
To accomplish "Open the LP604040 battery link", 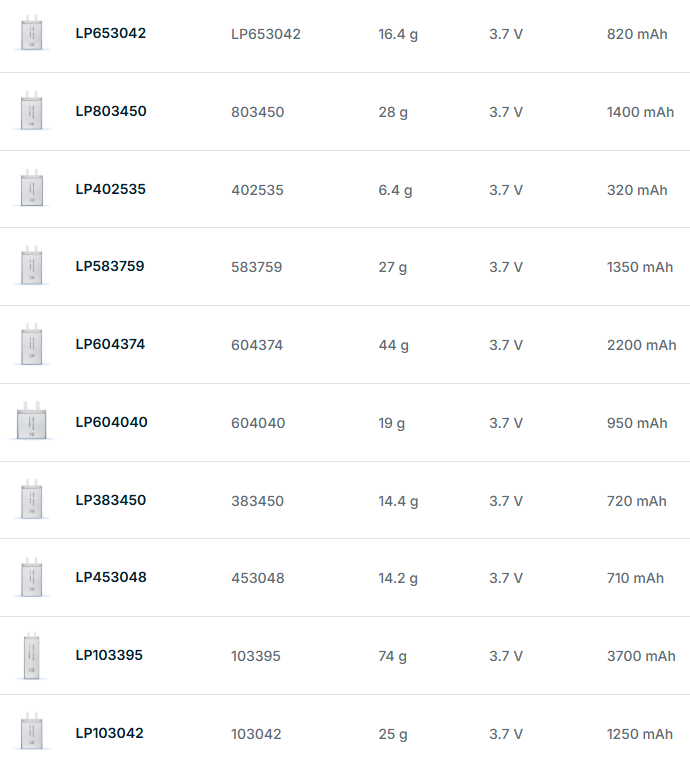I will [111, 422].
